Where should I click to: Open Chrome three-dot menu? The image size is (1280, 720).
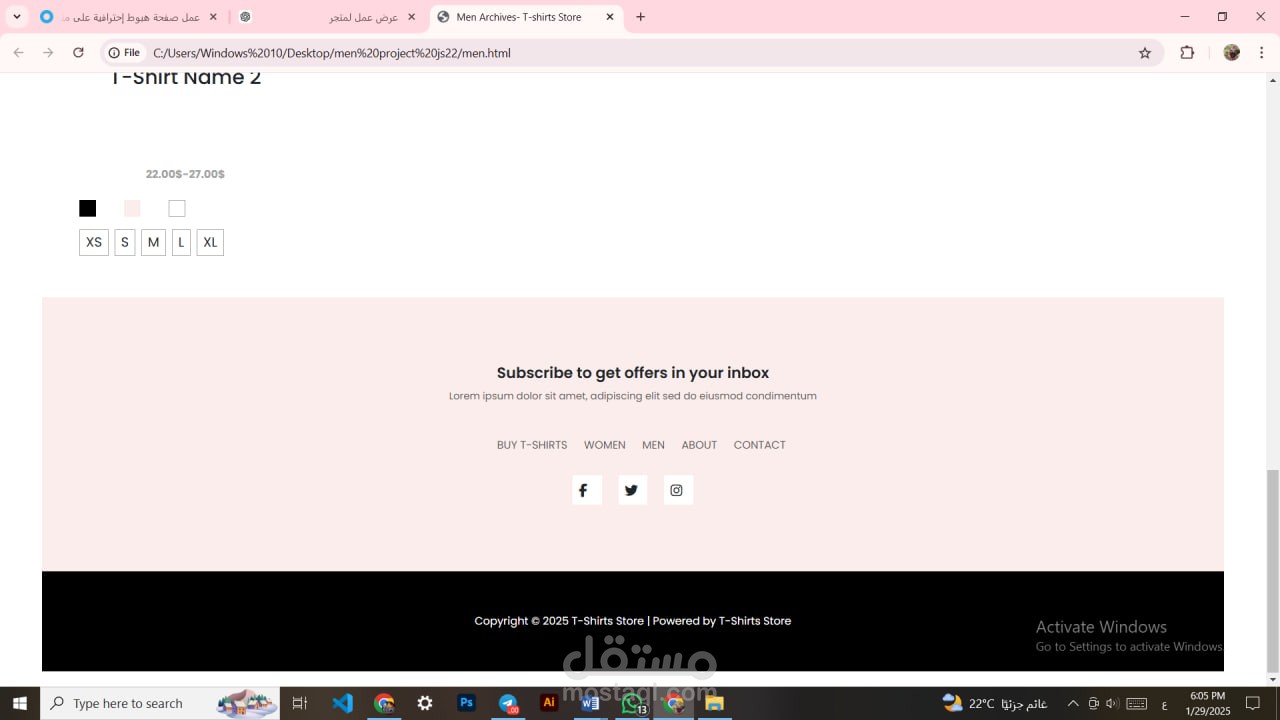pos(1262,53)
